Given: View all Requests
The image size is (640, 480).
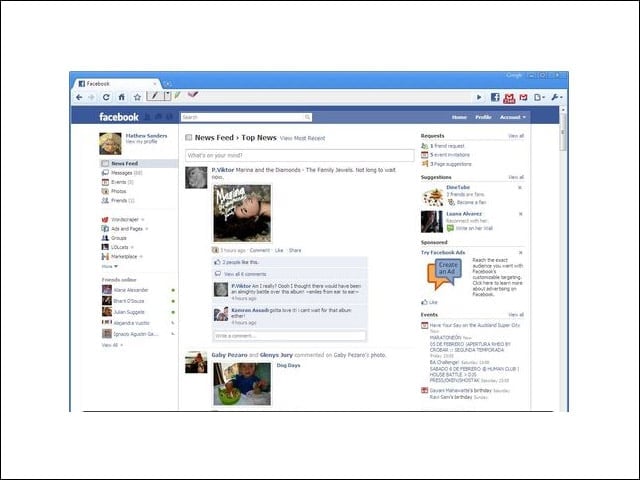Looking at the screenshot, I should coord(516,136).
